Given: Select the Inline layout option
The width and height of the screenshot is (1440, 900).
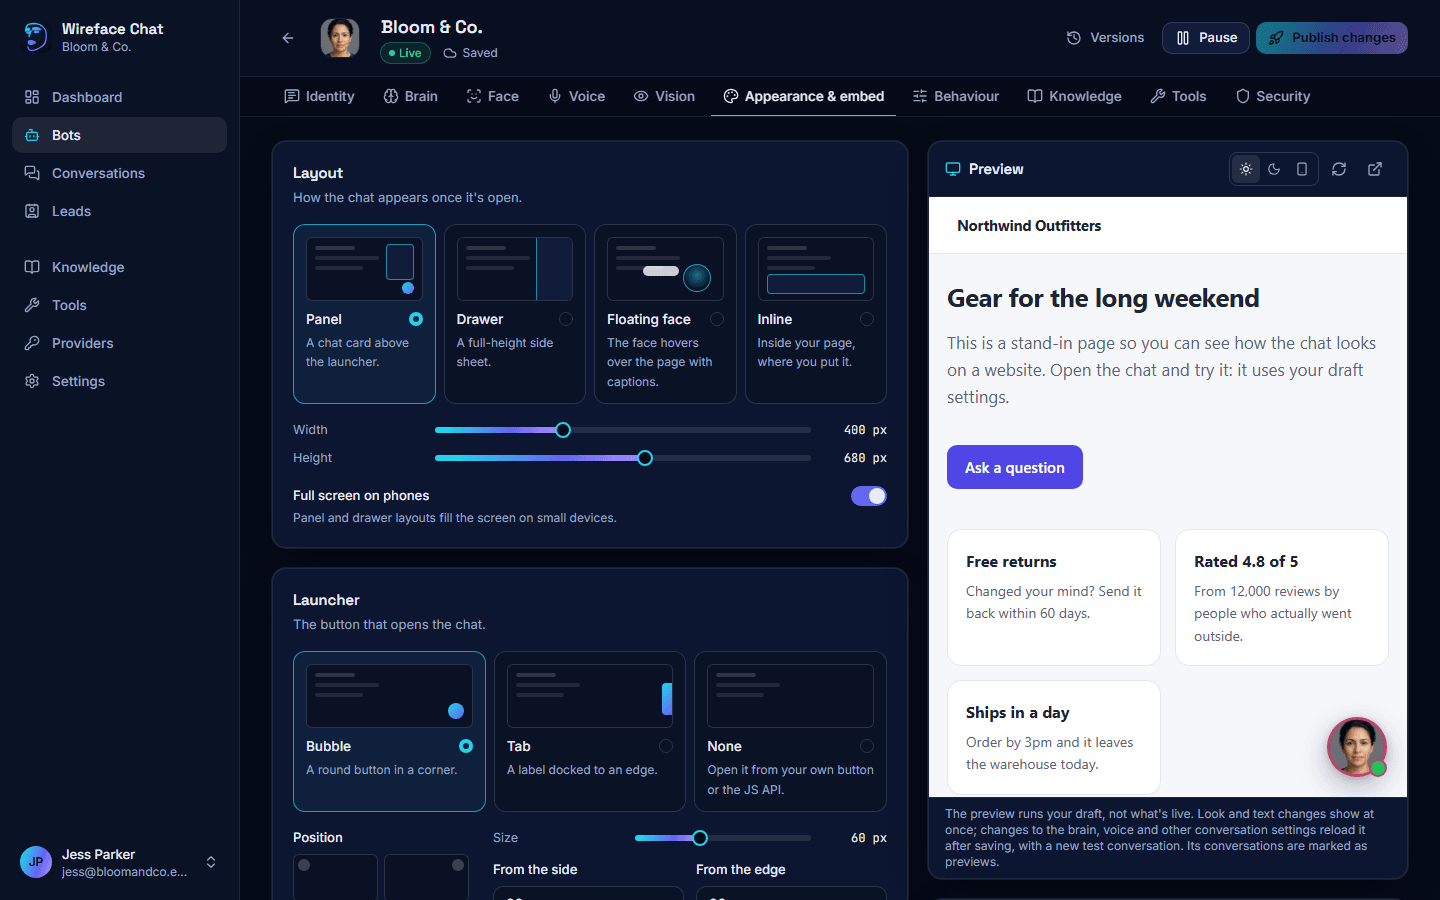Looking at the screenshot, I should (815, 314).
